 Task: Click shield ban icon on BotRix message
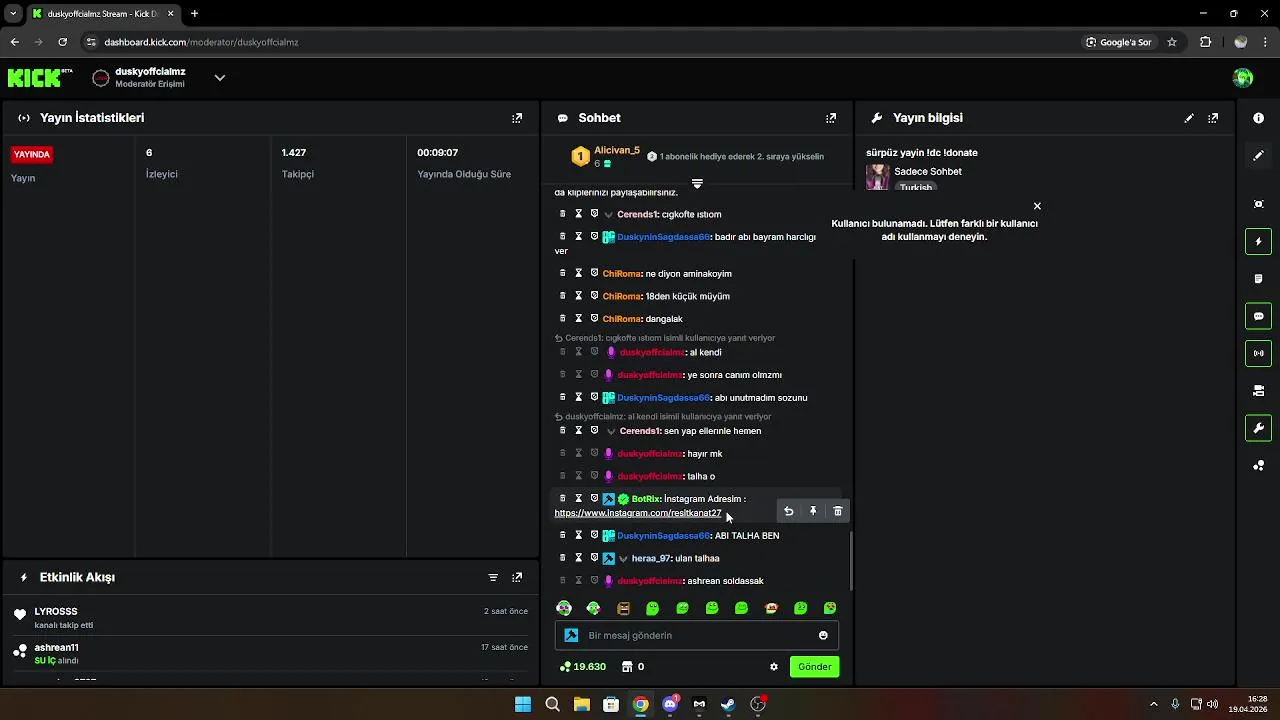click(594, 498)
